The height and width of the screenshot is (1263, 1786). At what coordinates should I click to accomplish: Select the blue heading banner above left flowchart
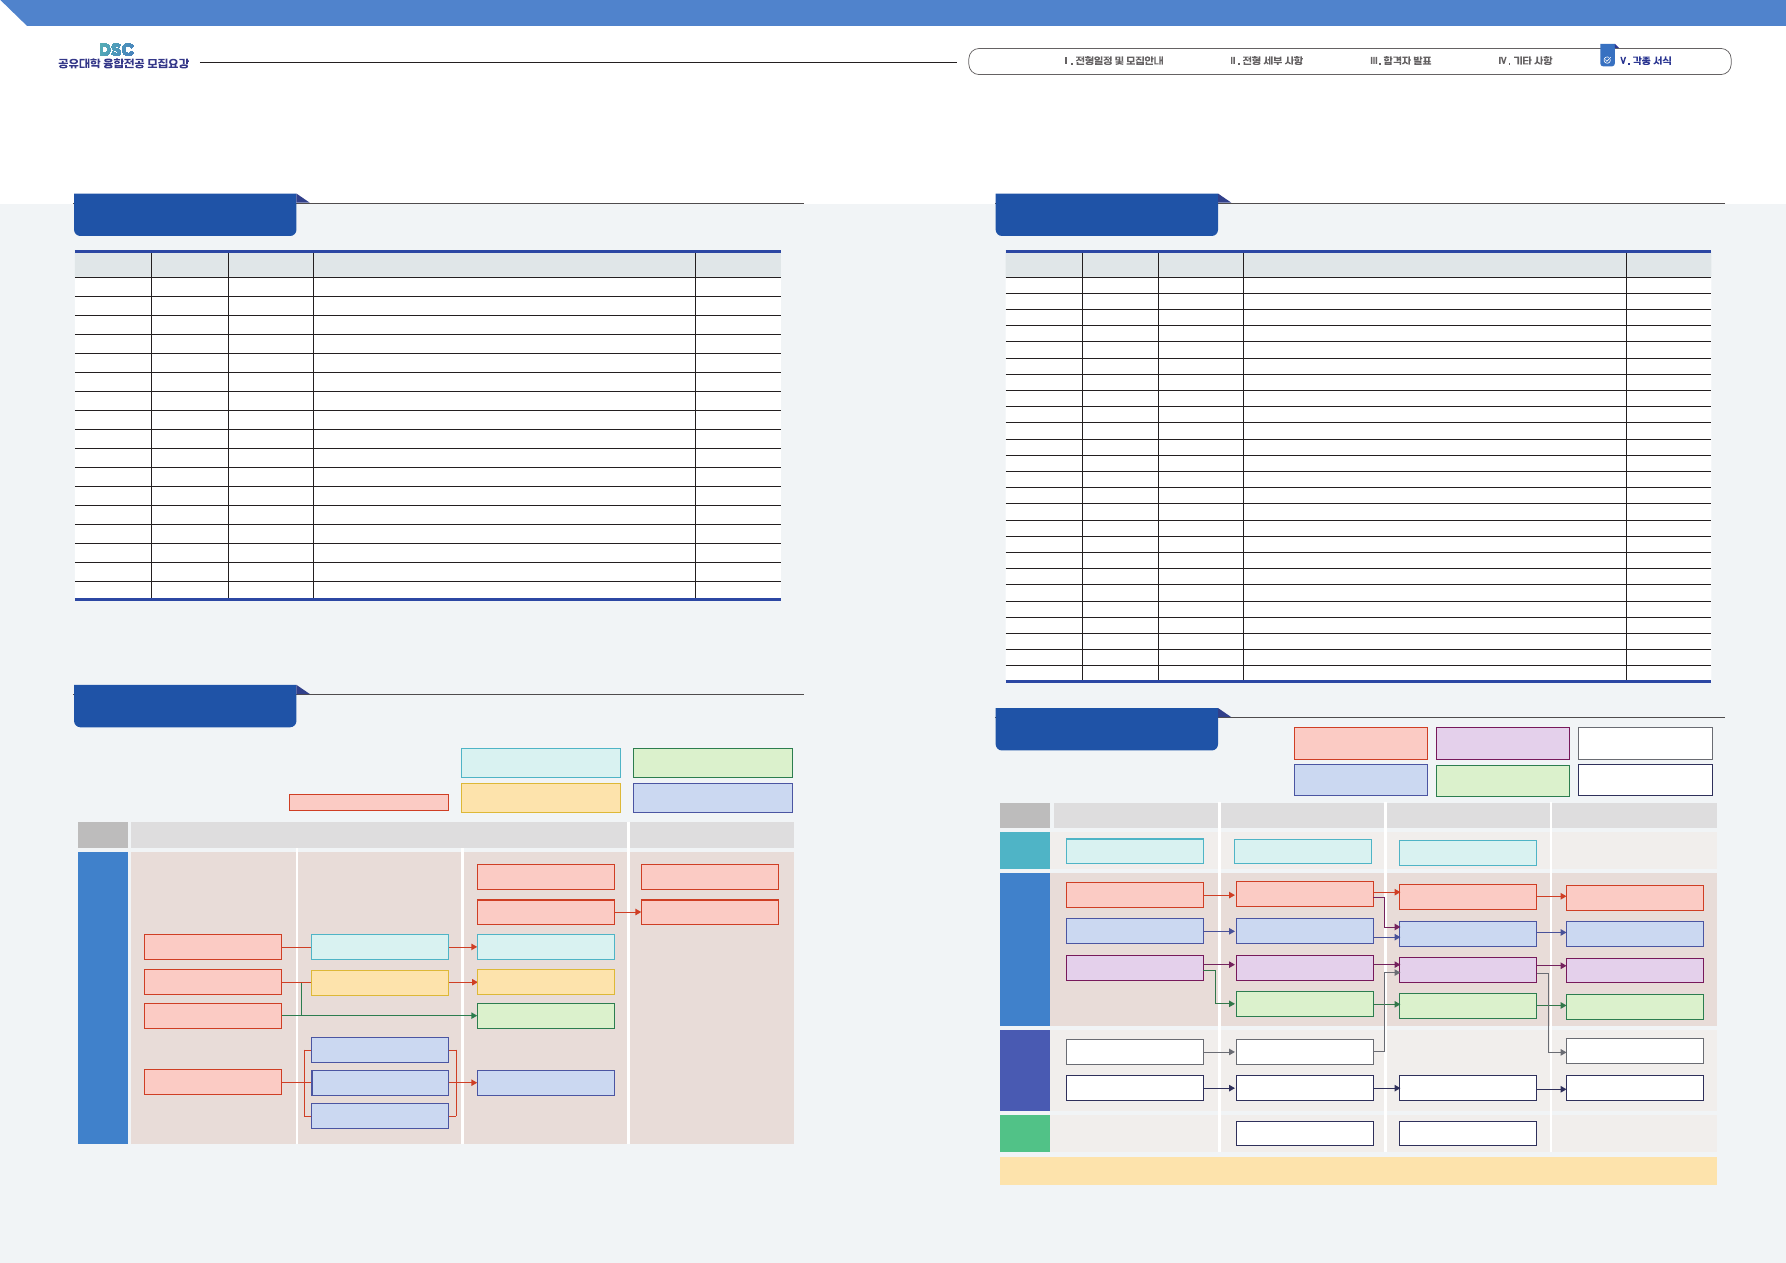185,707
